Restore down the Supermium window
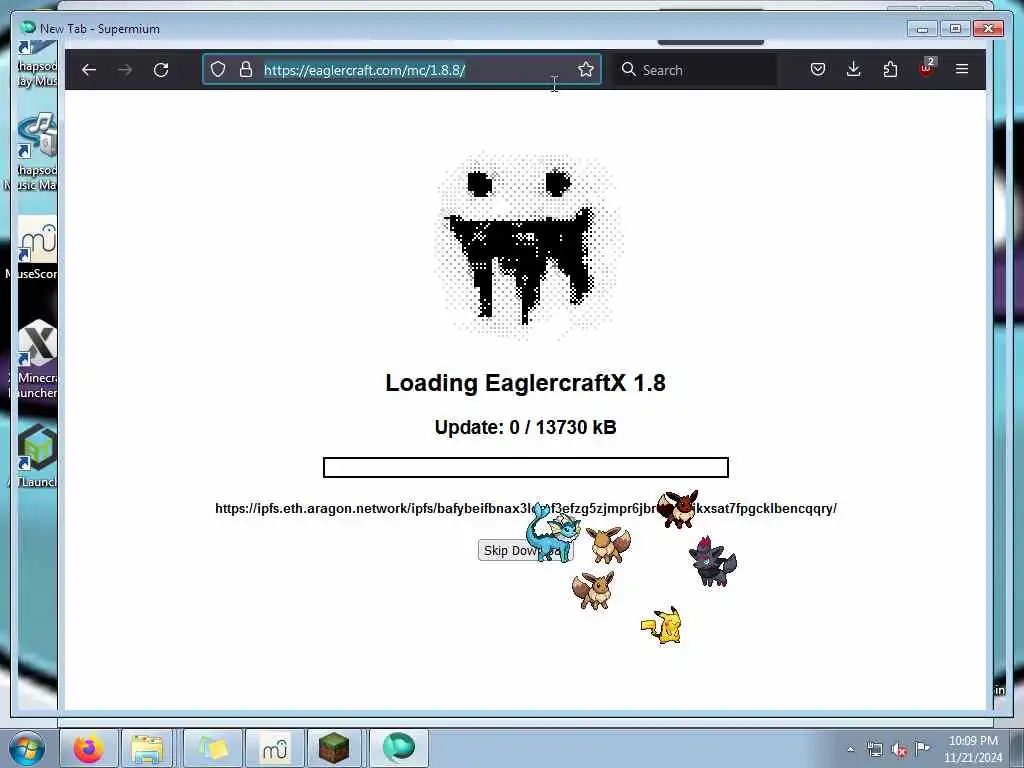Screen dimensions: 1024x768 (955, 29)
